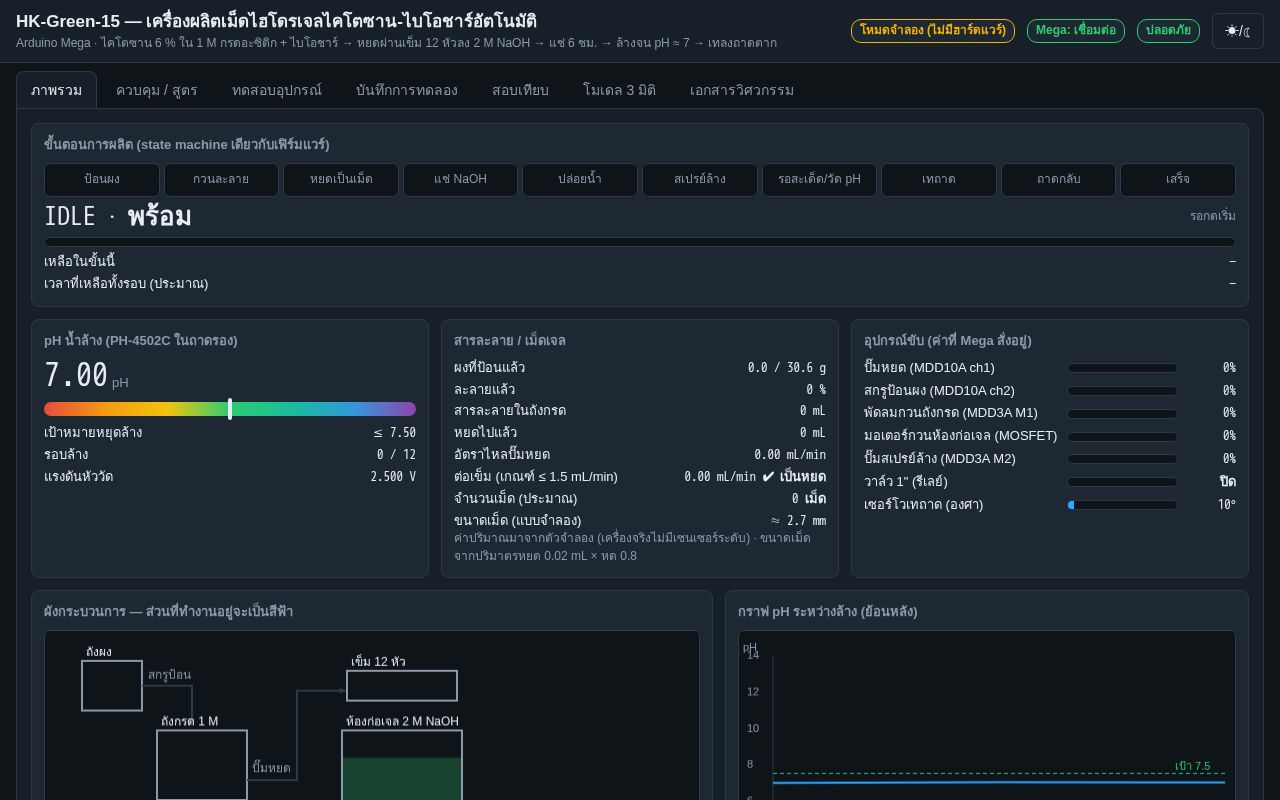Click the รอกดเริ่ม status text

pyautogui.click(x=1213, y=216)
